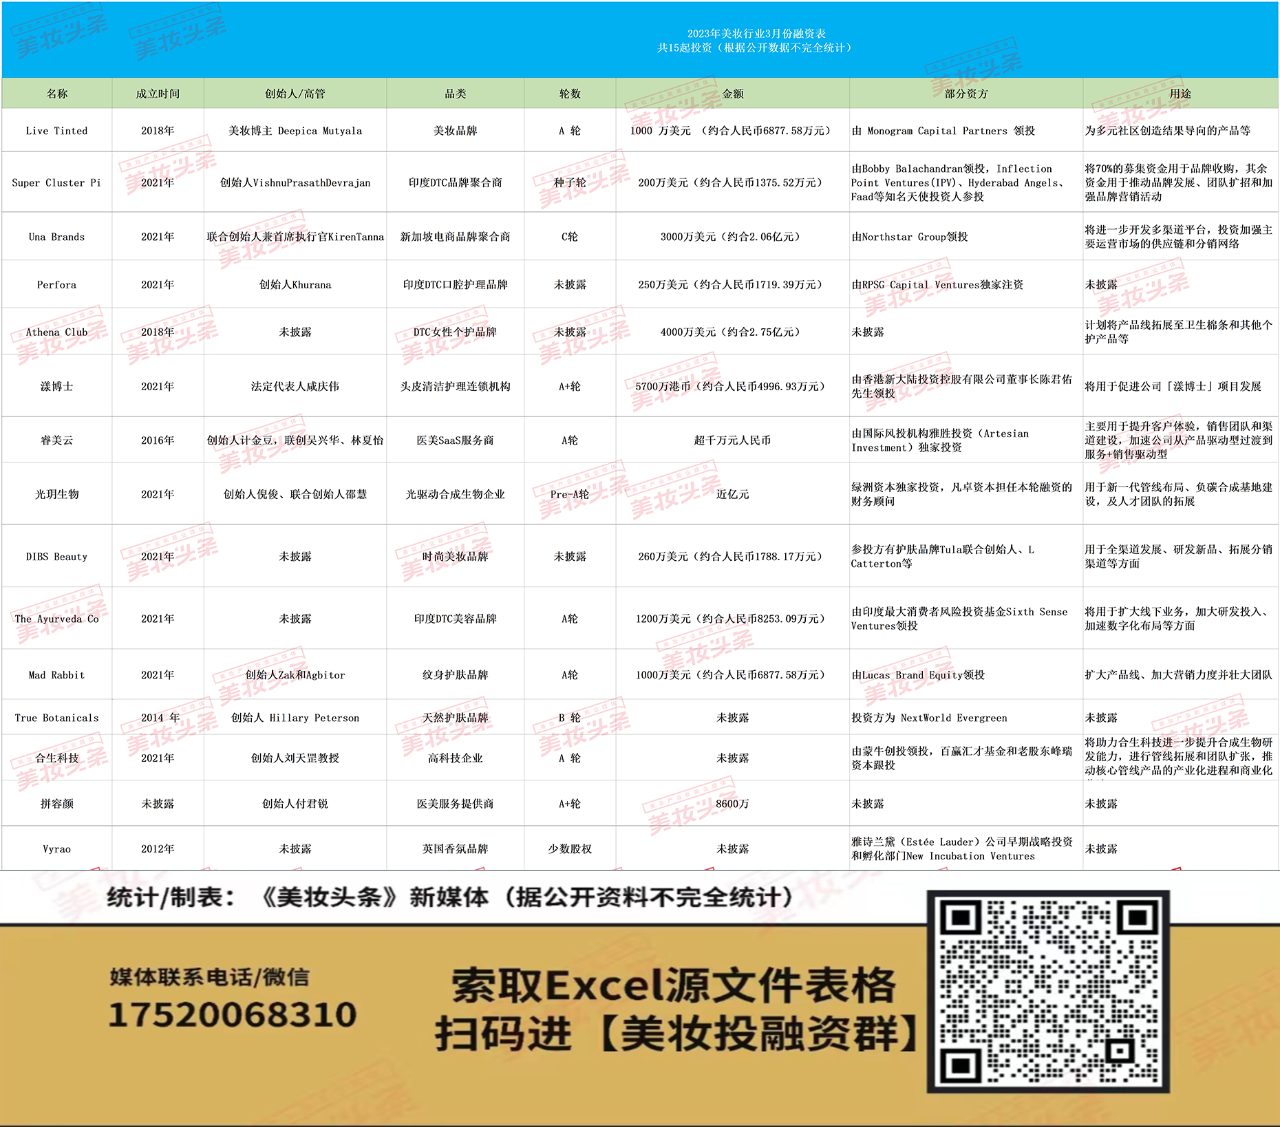Click the True Botanicals name cell
Viewport: 1280px width, 1127px height.
pos(57,718)
